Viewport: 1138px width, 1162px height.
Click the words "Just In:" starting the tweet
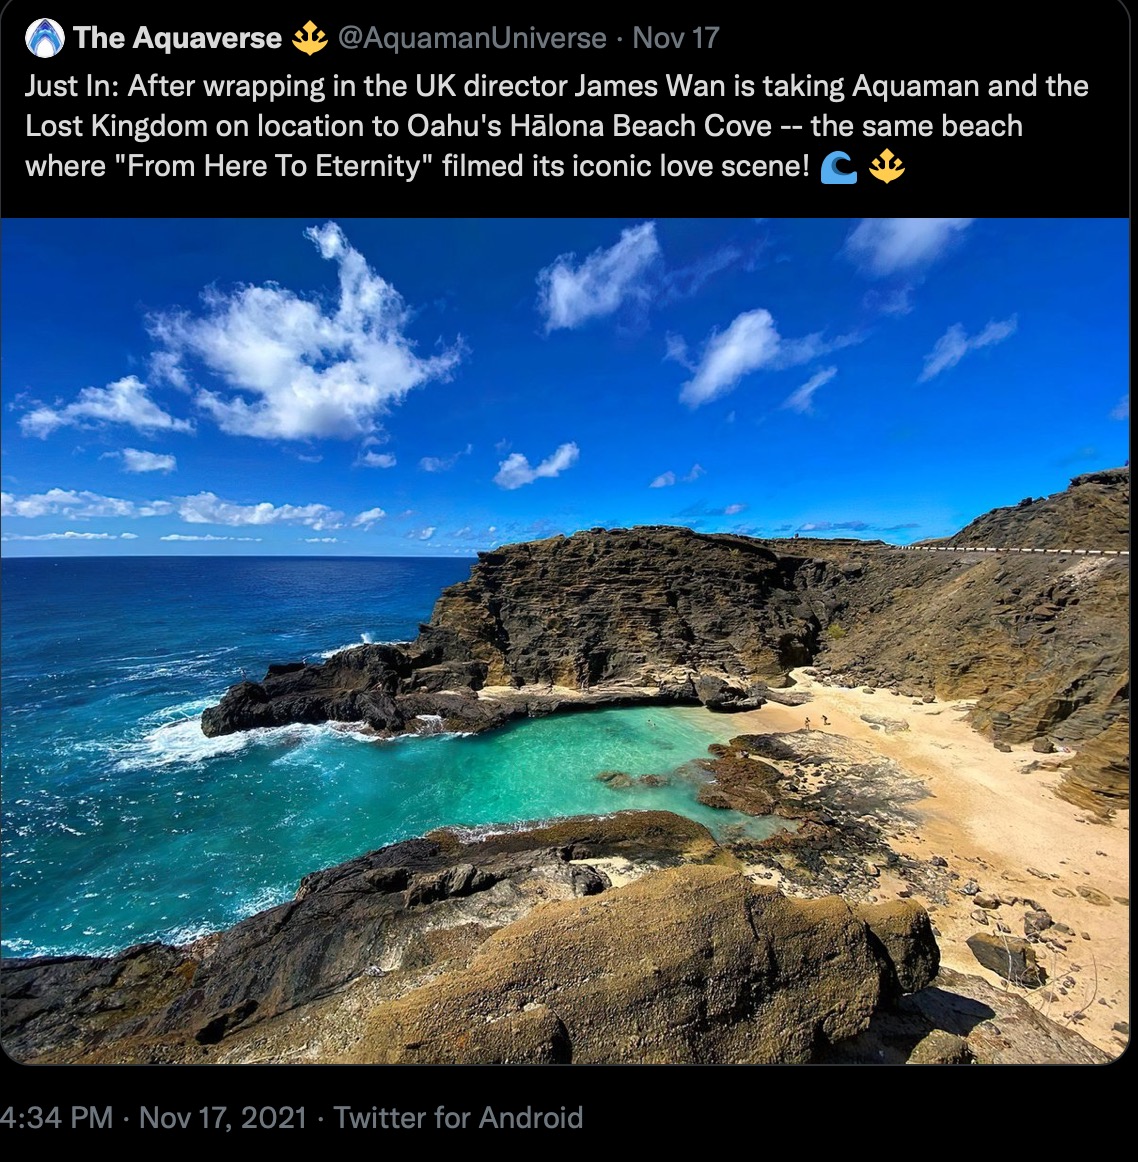pos(71,87)
